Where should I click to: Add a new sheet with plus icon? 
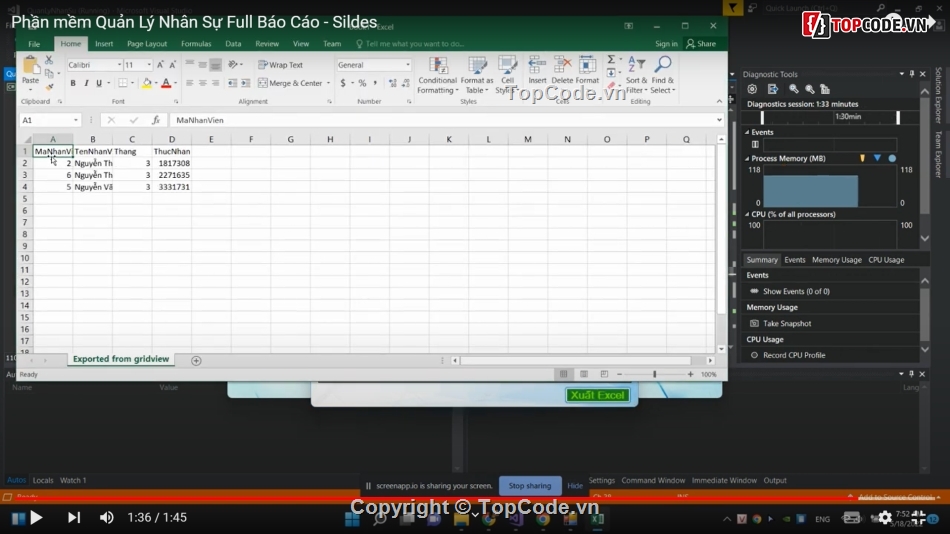coord(196,361)
